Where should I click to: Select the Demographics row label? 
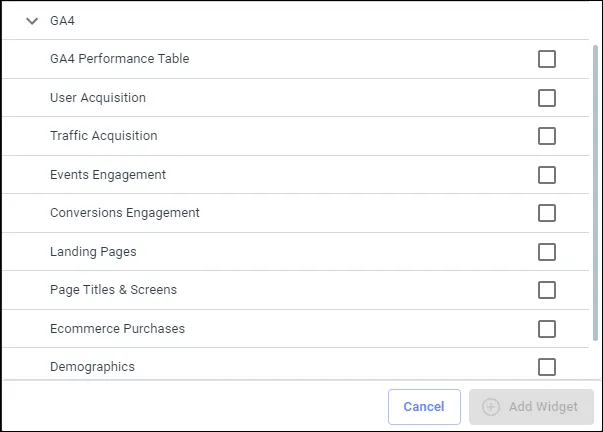[x=92, y=367]
